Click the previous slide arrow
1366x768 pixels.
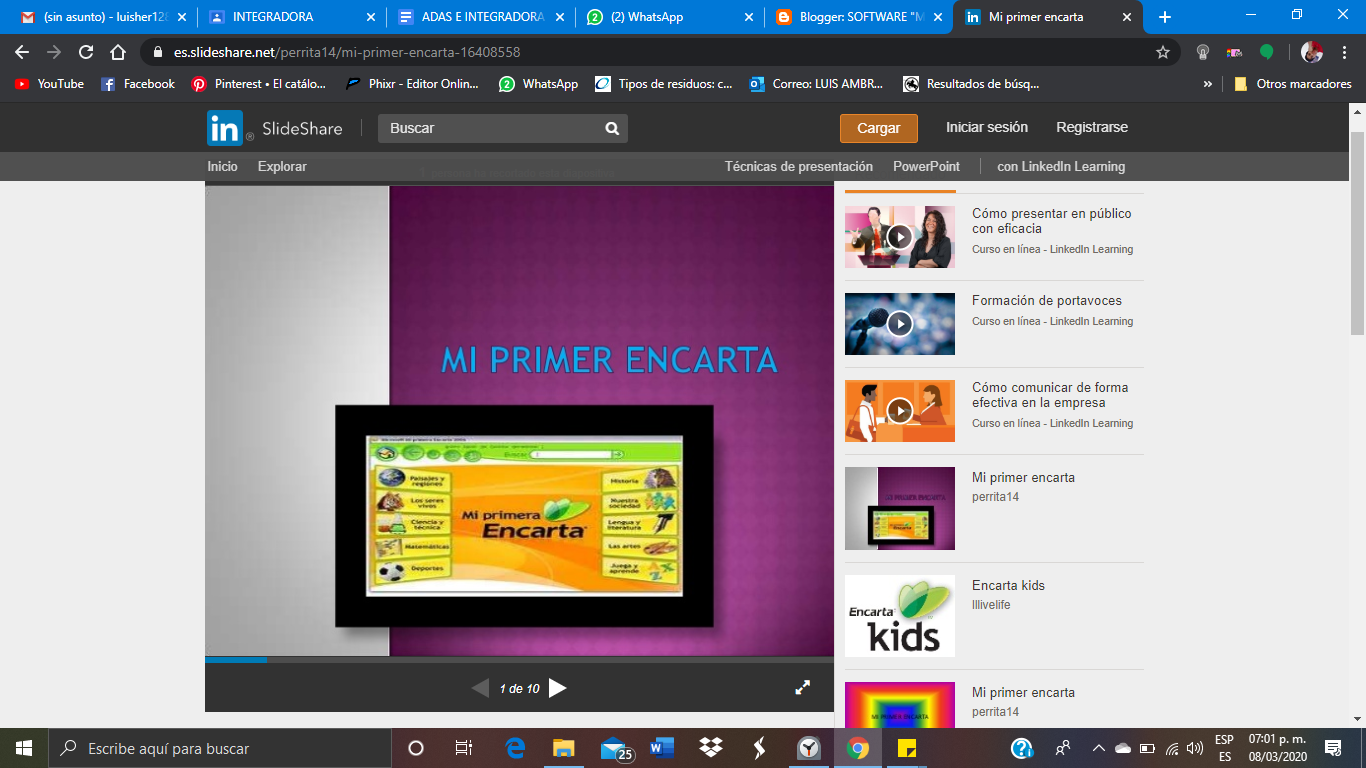tap(479, 688)
